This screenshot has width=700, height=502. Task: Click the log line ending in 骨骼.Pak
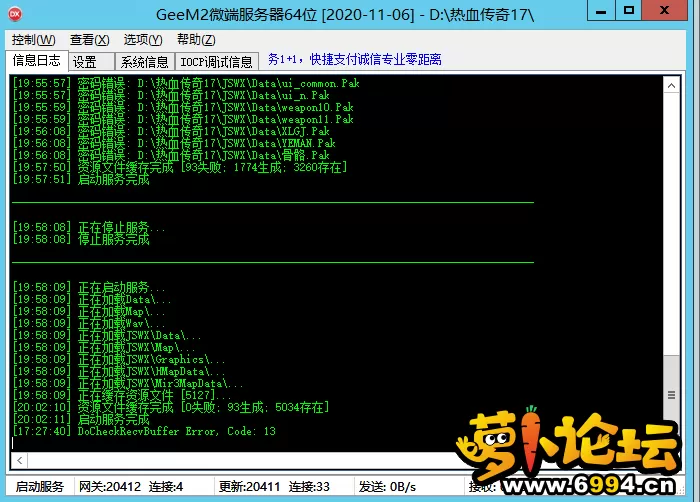point(171,155)
